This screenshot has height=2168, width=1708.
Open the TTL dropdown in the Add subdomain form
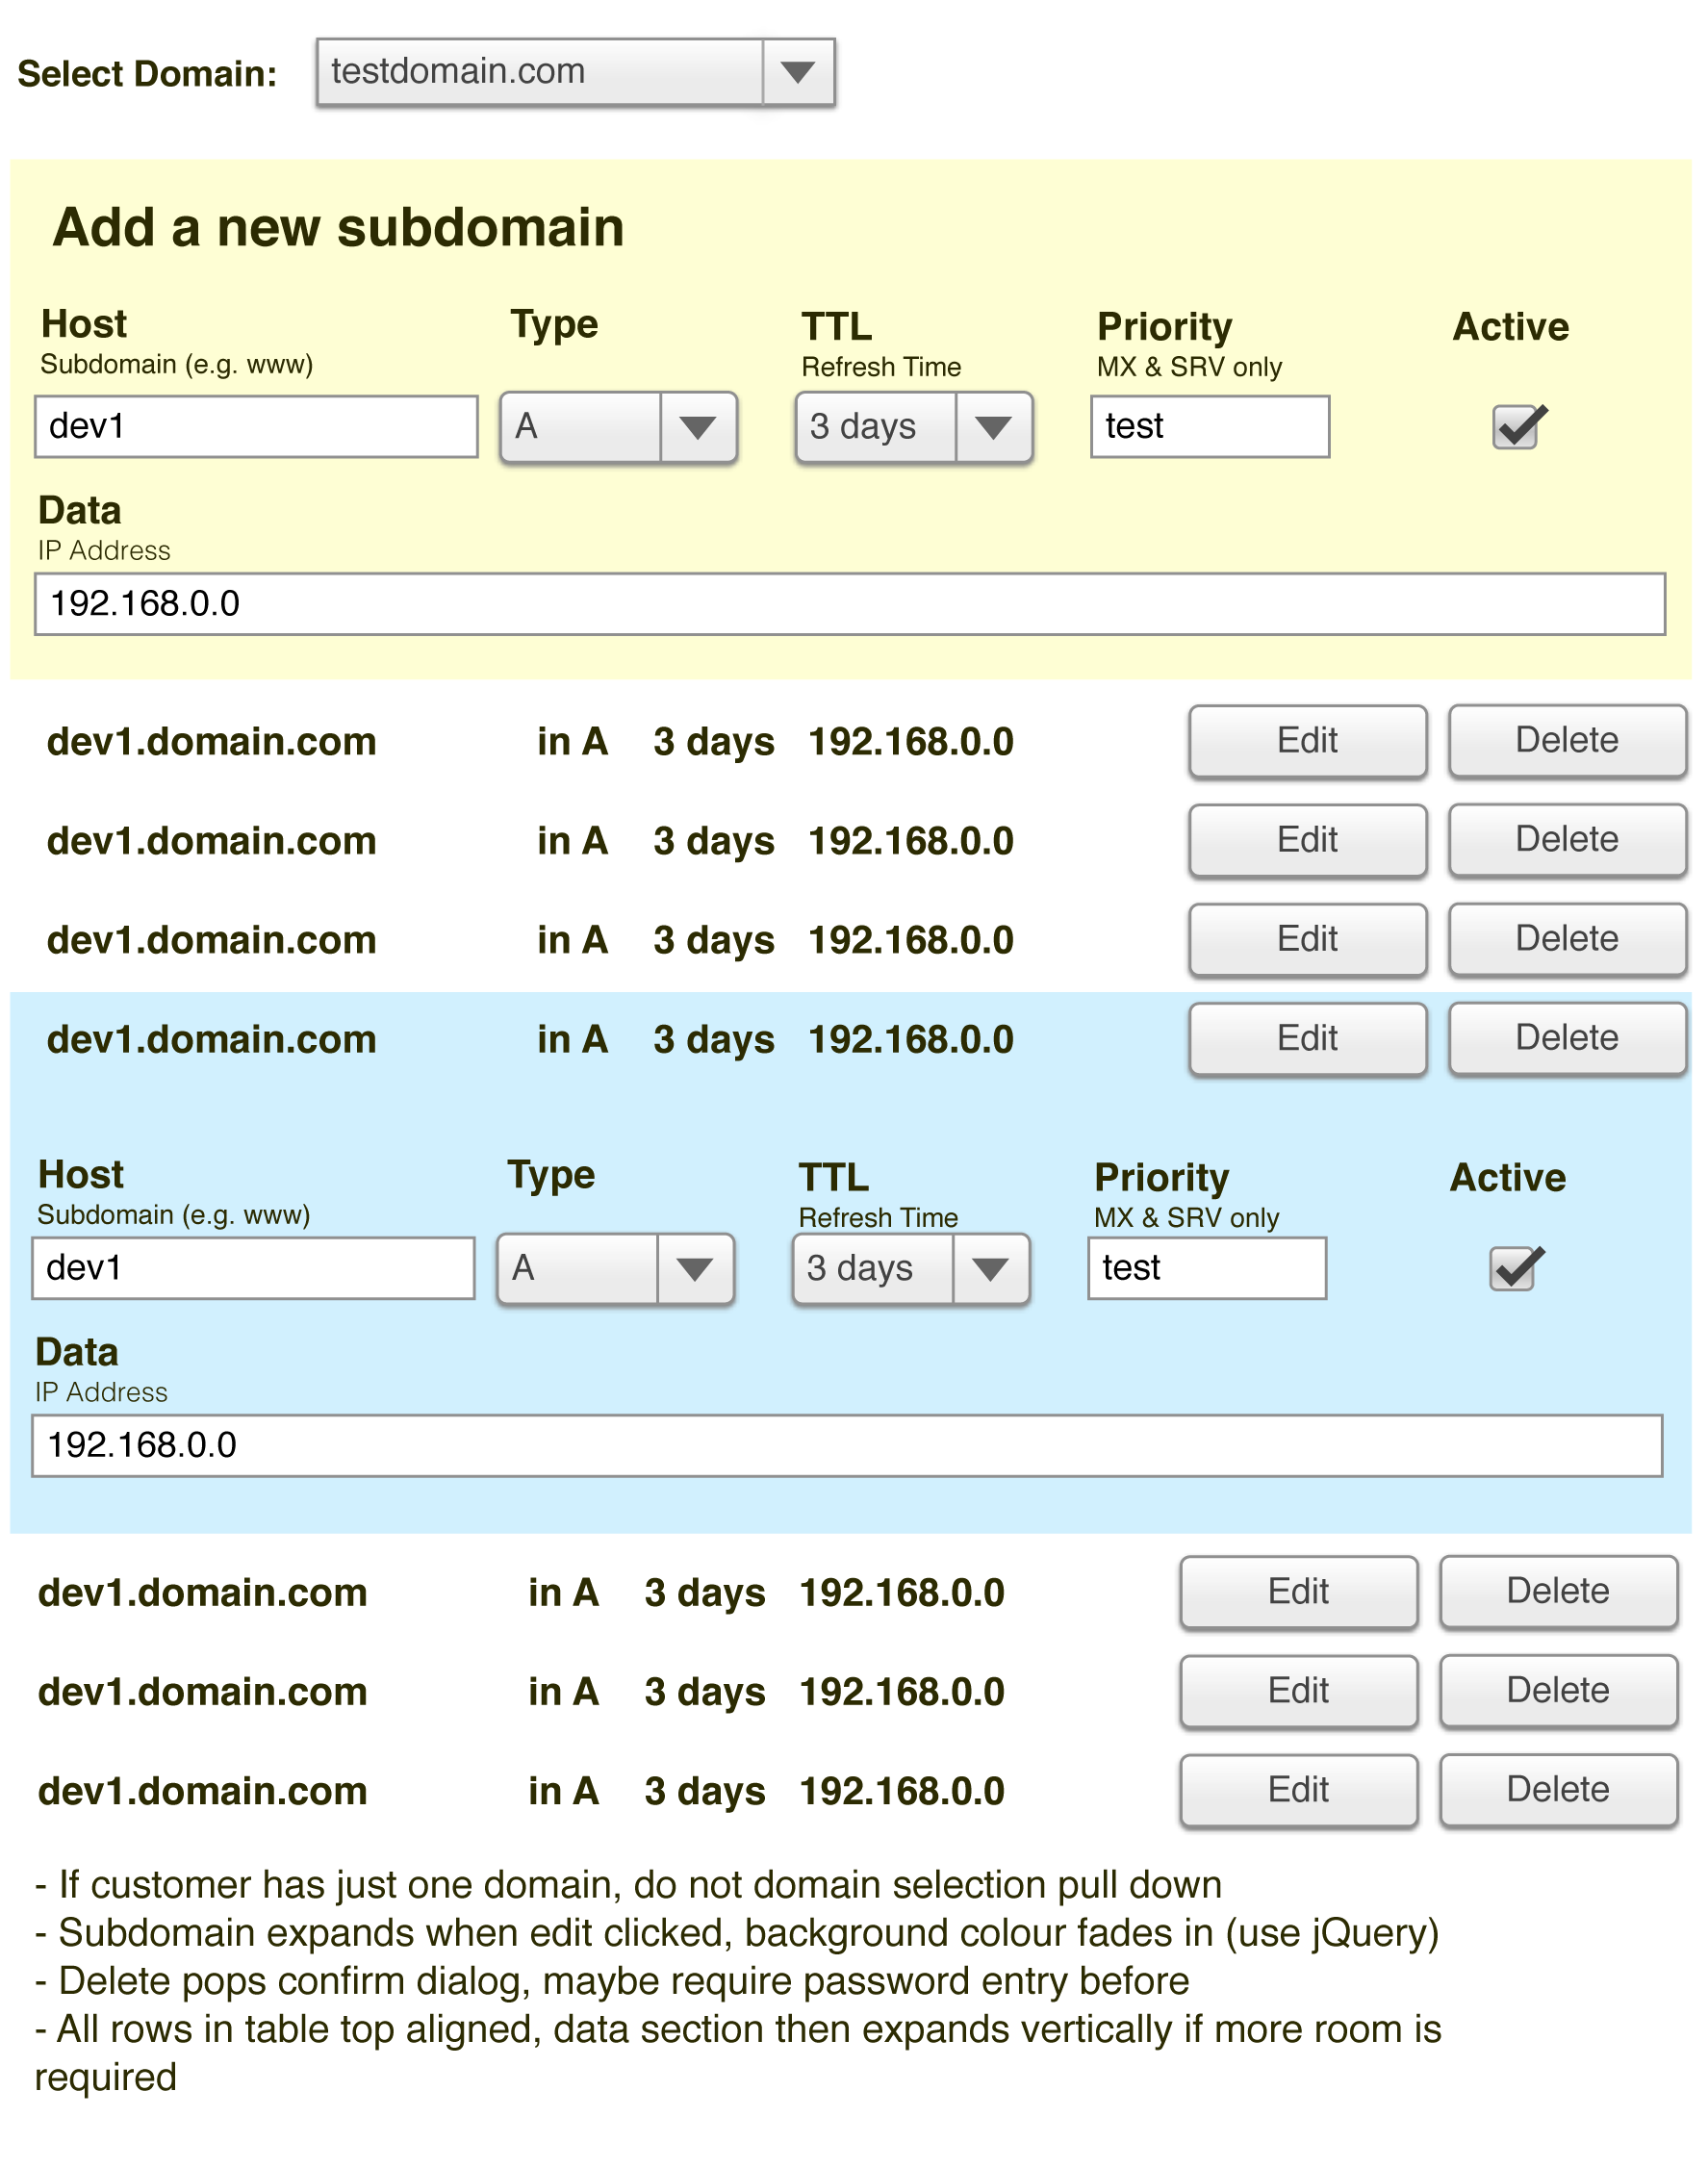point(913,427)
